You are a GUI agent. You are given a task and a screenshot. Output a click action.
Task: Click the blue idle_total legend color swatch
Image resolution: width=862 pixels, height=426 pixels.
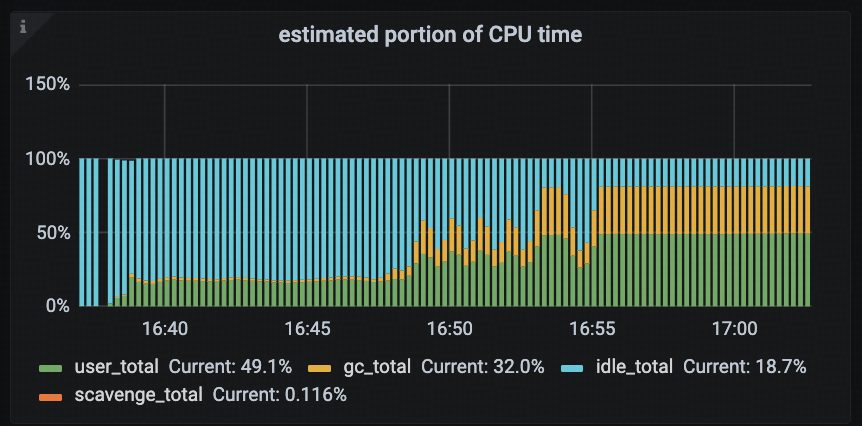574,367
